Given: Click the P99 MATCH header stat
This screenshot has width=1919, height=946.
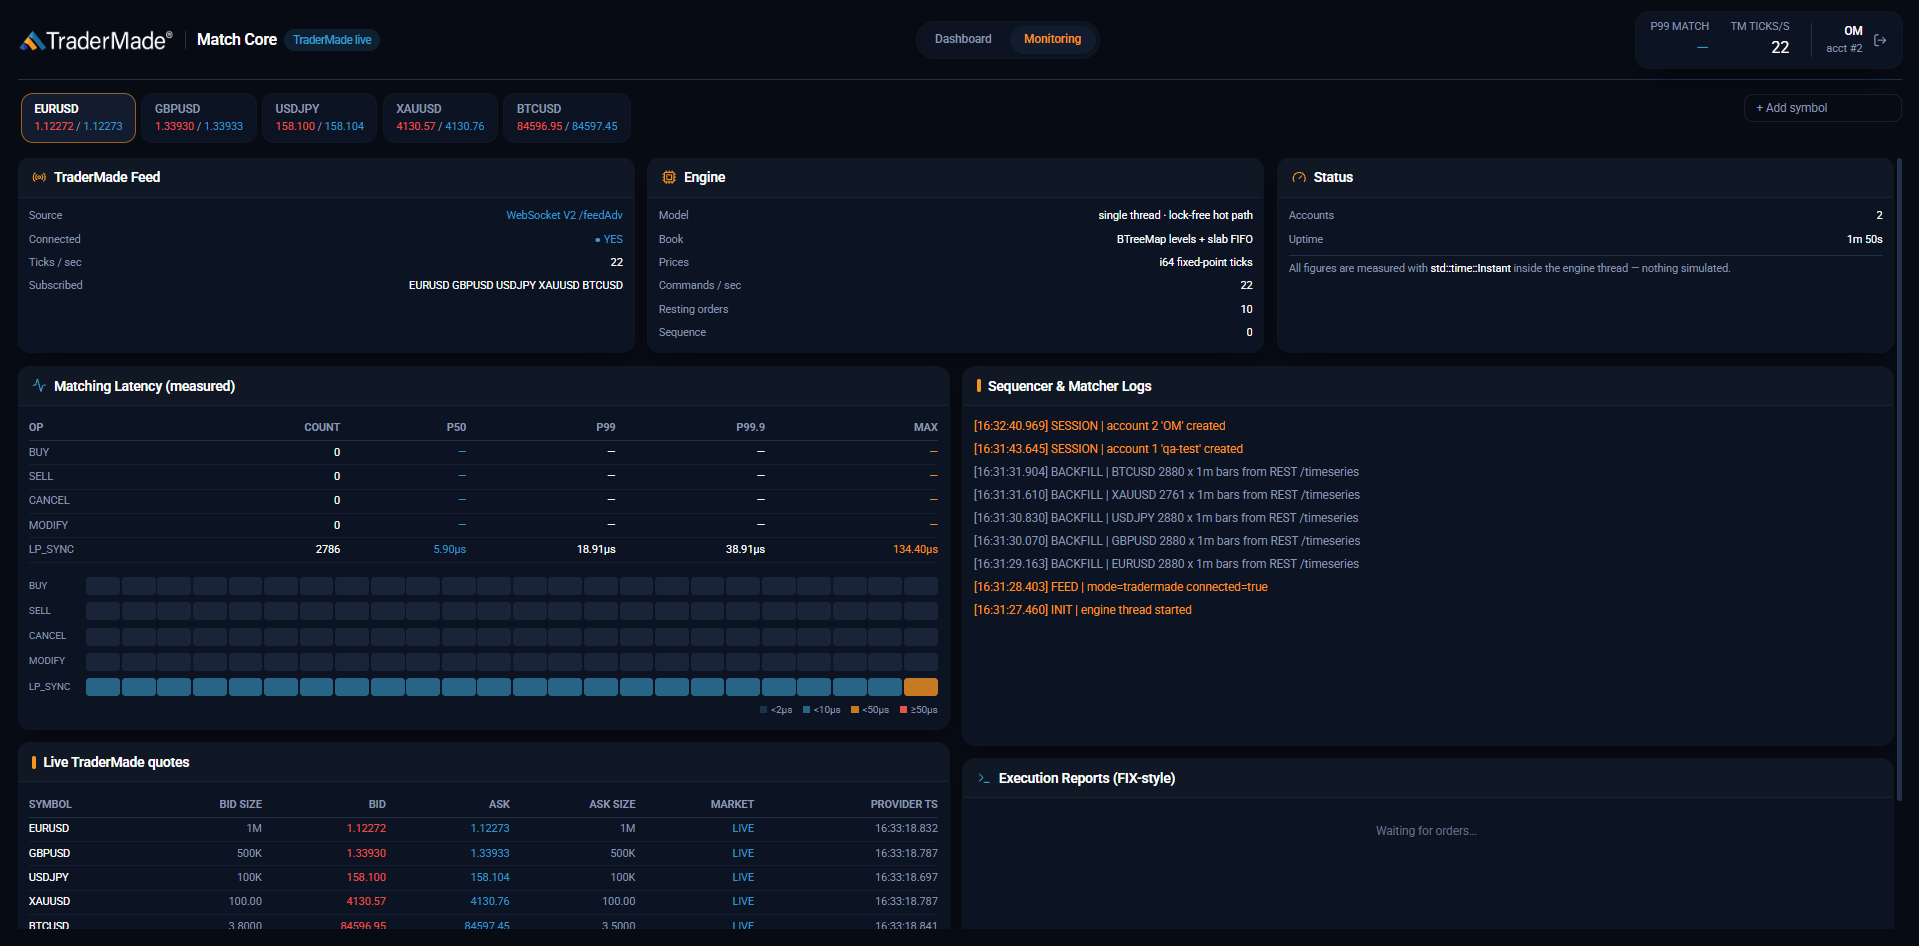Looking at the screenshot, I should tap(1680, 37).
